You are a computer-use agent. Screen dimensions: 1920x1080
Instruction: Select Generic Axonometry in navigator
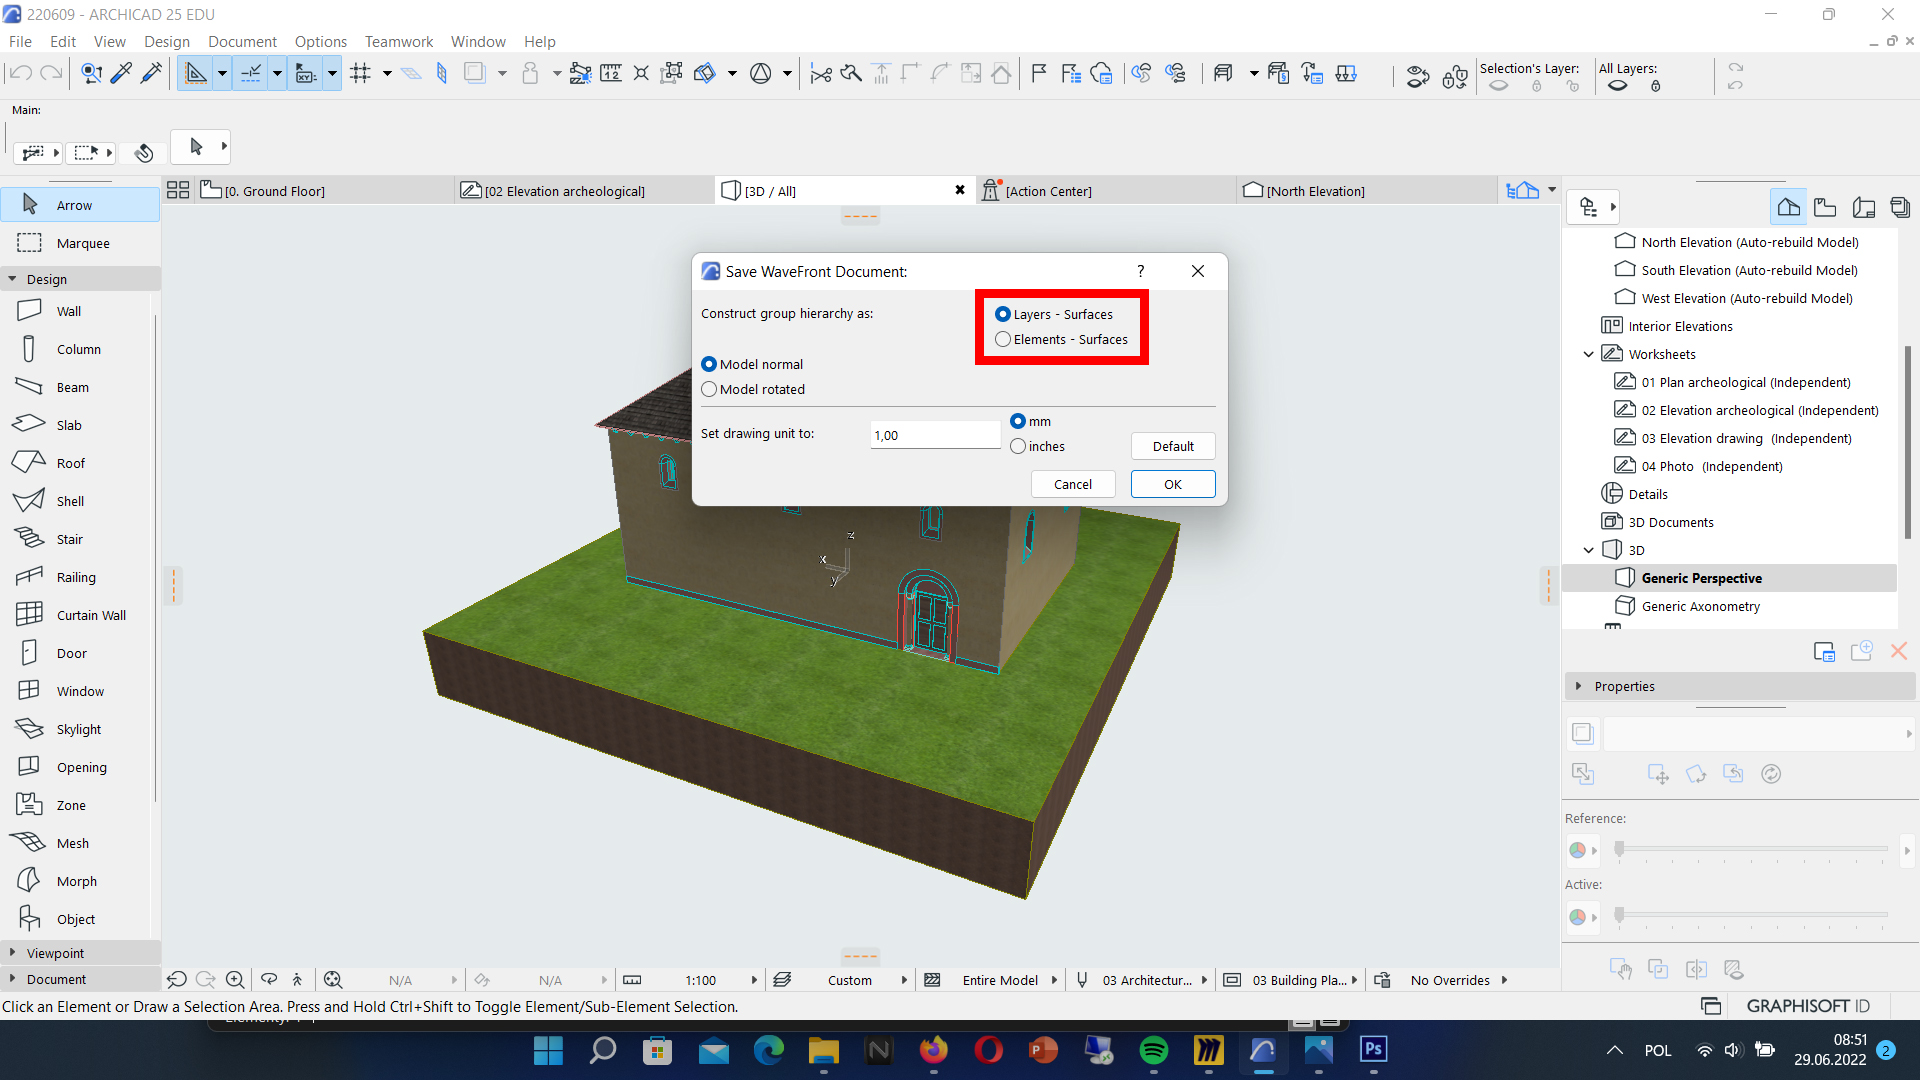(1700, 606)
